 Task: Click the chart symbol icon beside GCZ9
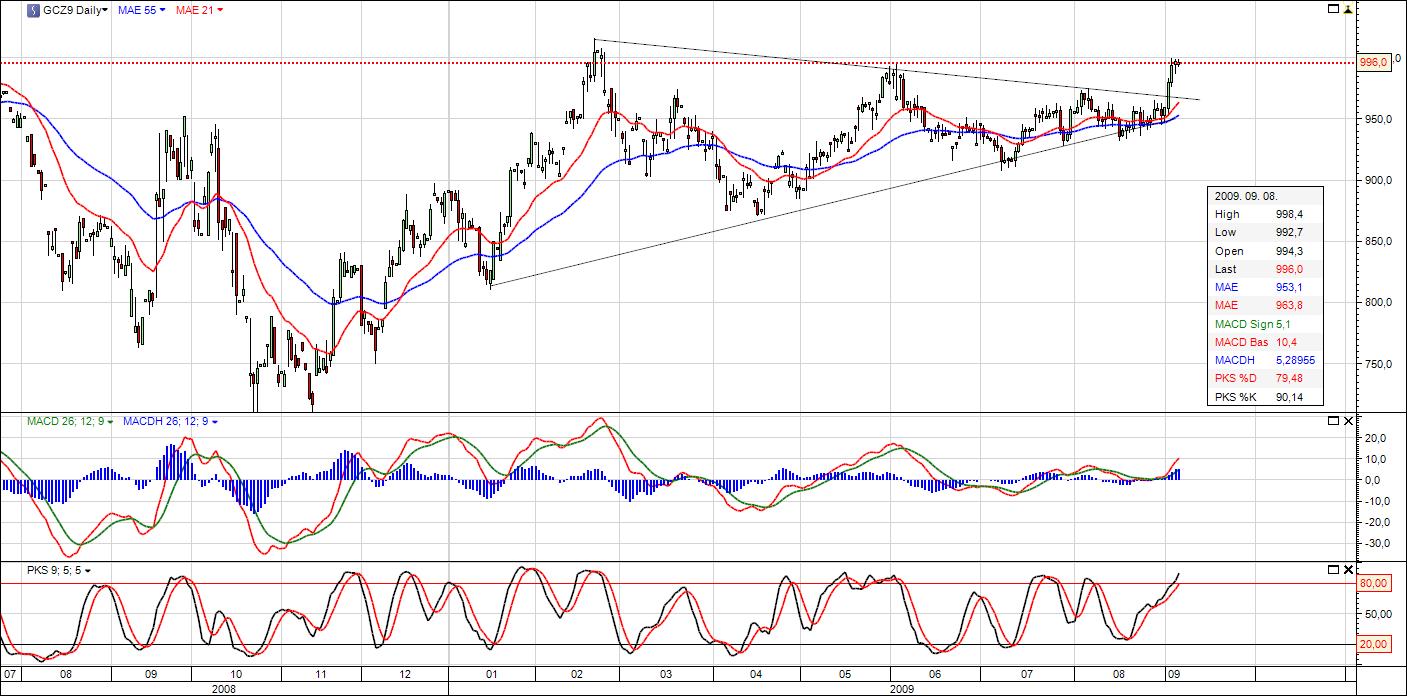point(34,10)
